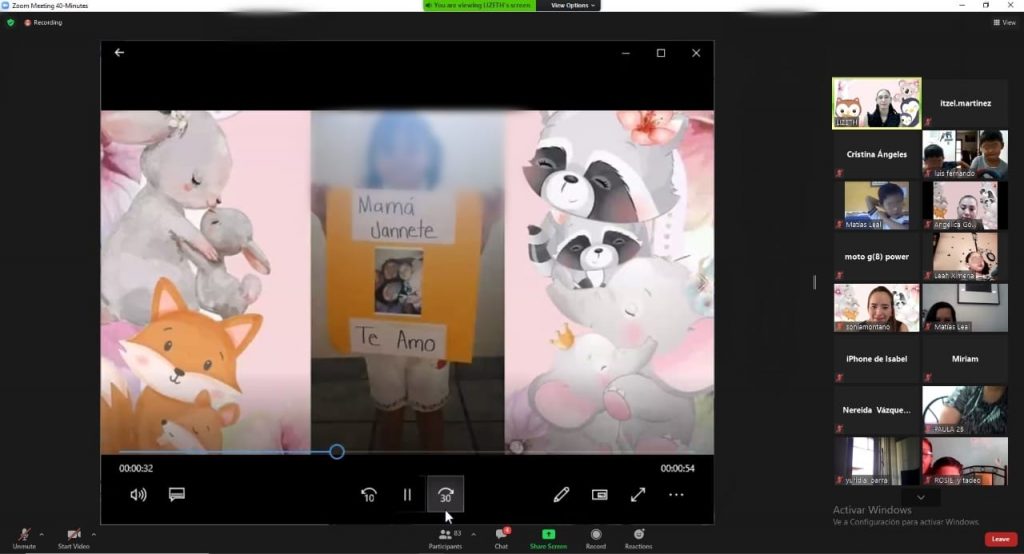Open subtitles and captions menu
Screen dimensions: 1024x554
(176, 495)
